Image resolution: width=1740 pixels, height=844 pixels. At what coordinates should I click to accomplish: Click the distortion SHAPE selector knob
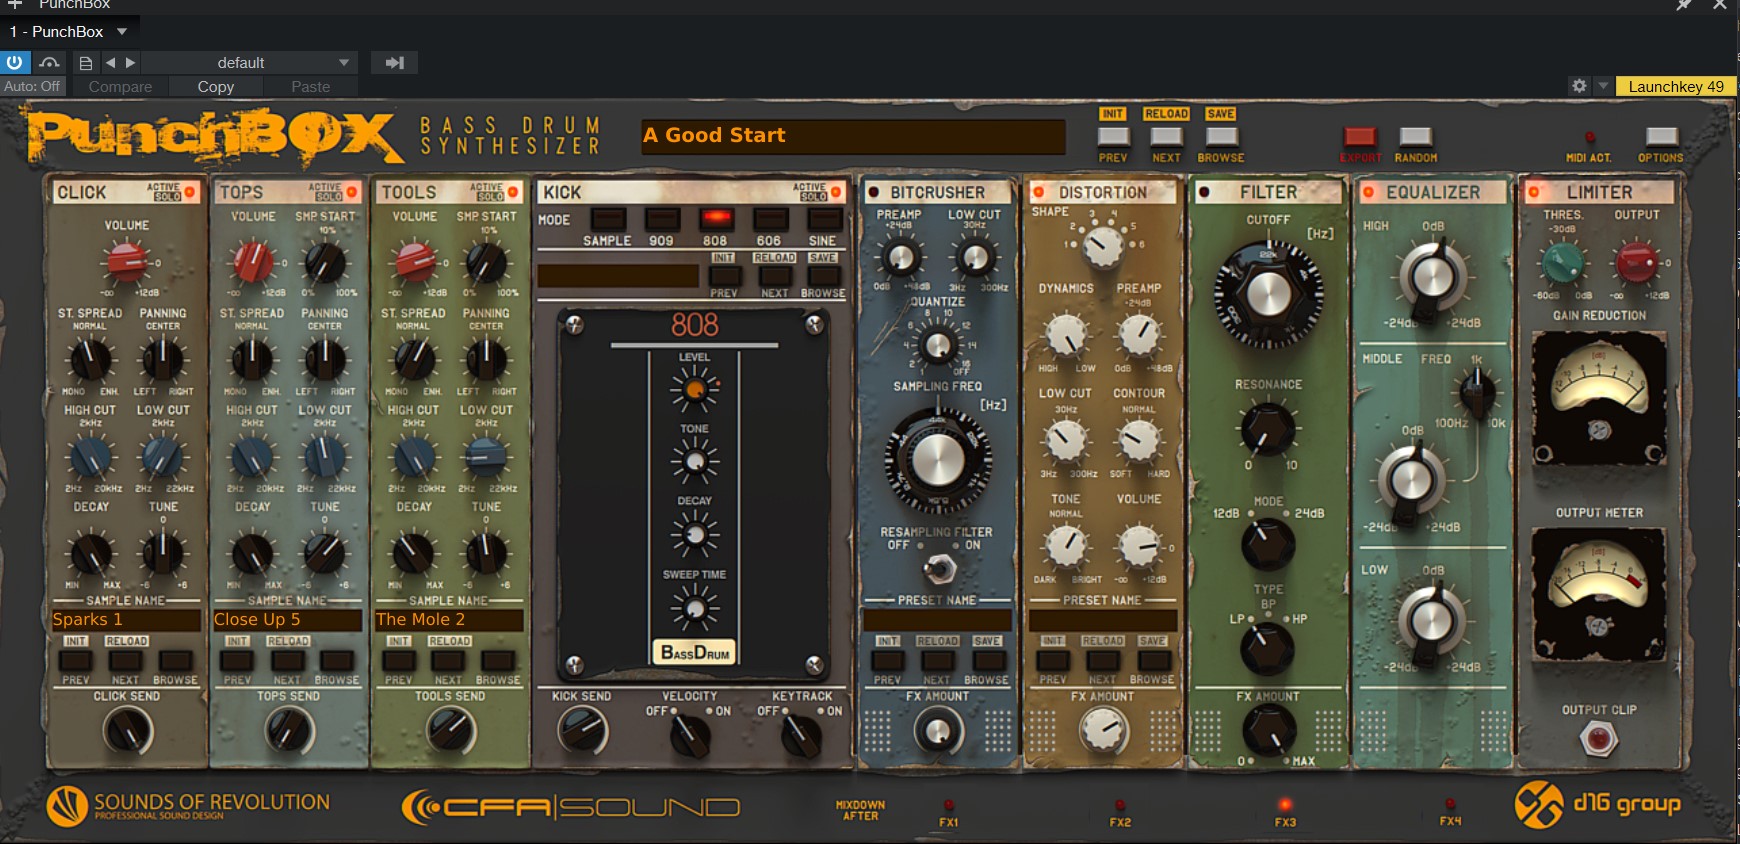pyautogui.click(x=1103, y=246)
